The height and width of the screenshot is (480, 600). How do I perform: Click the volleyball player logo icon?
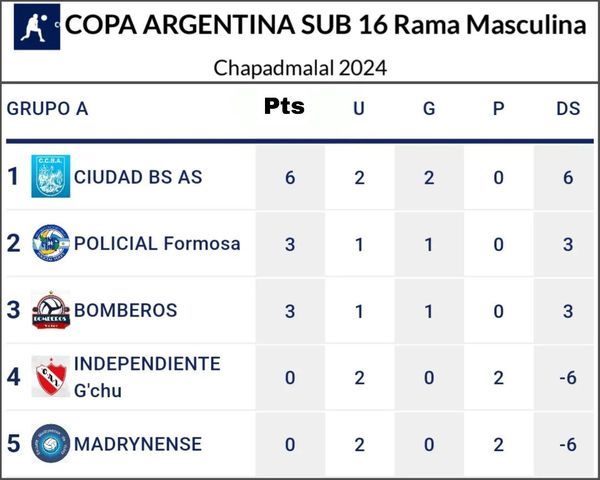coord(37,26)
